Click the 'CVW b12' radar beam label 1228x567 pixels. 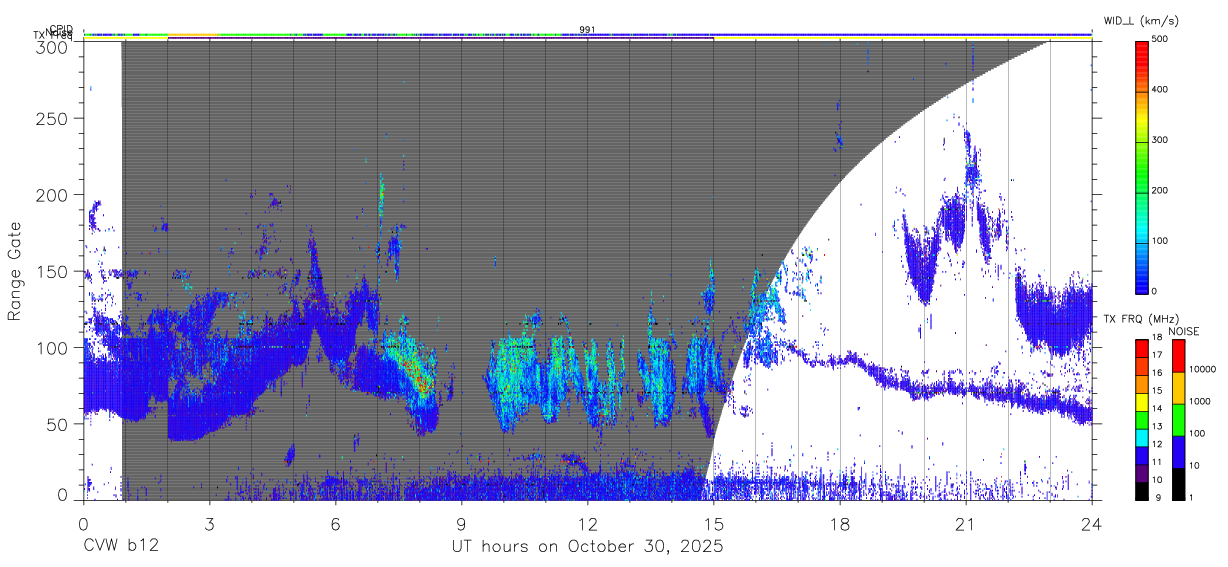click(120, 547)
